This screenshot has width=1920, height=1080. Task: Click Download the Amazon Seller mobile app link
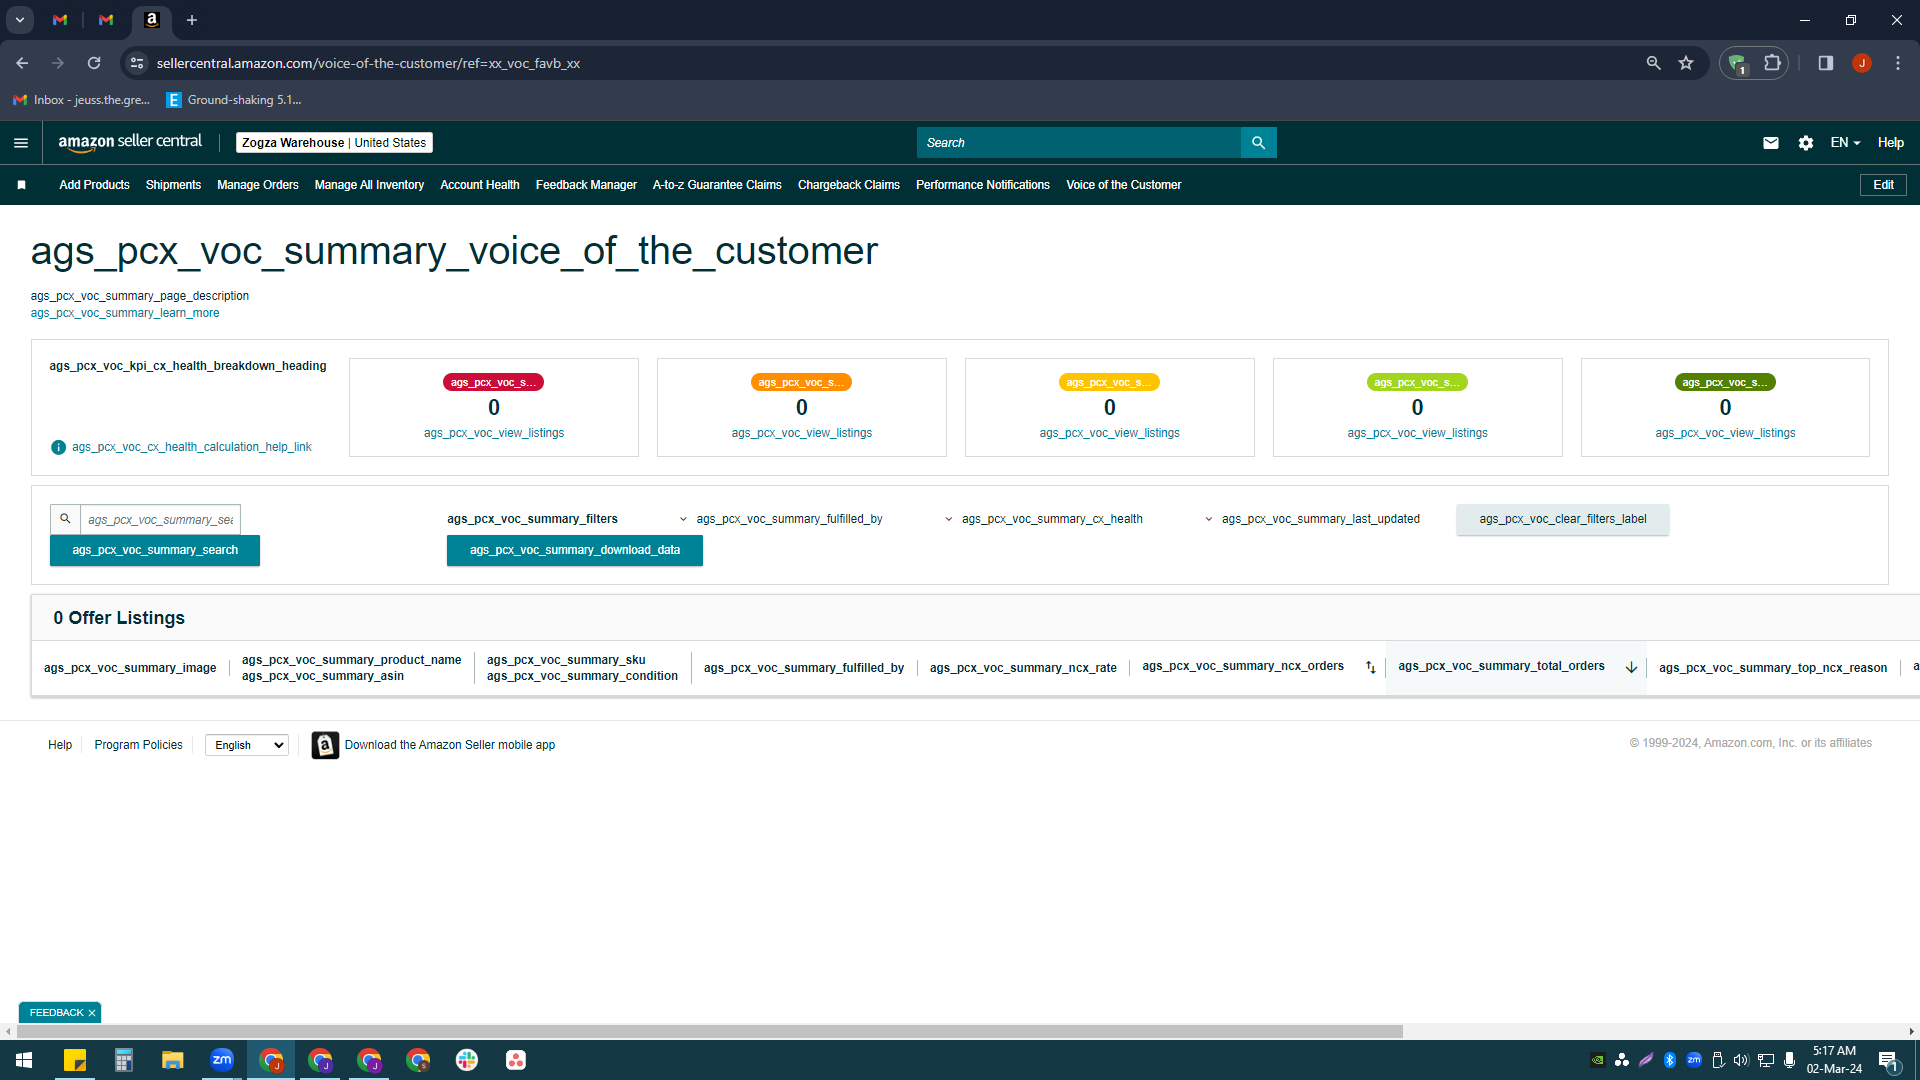coord(450,745)
